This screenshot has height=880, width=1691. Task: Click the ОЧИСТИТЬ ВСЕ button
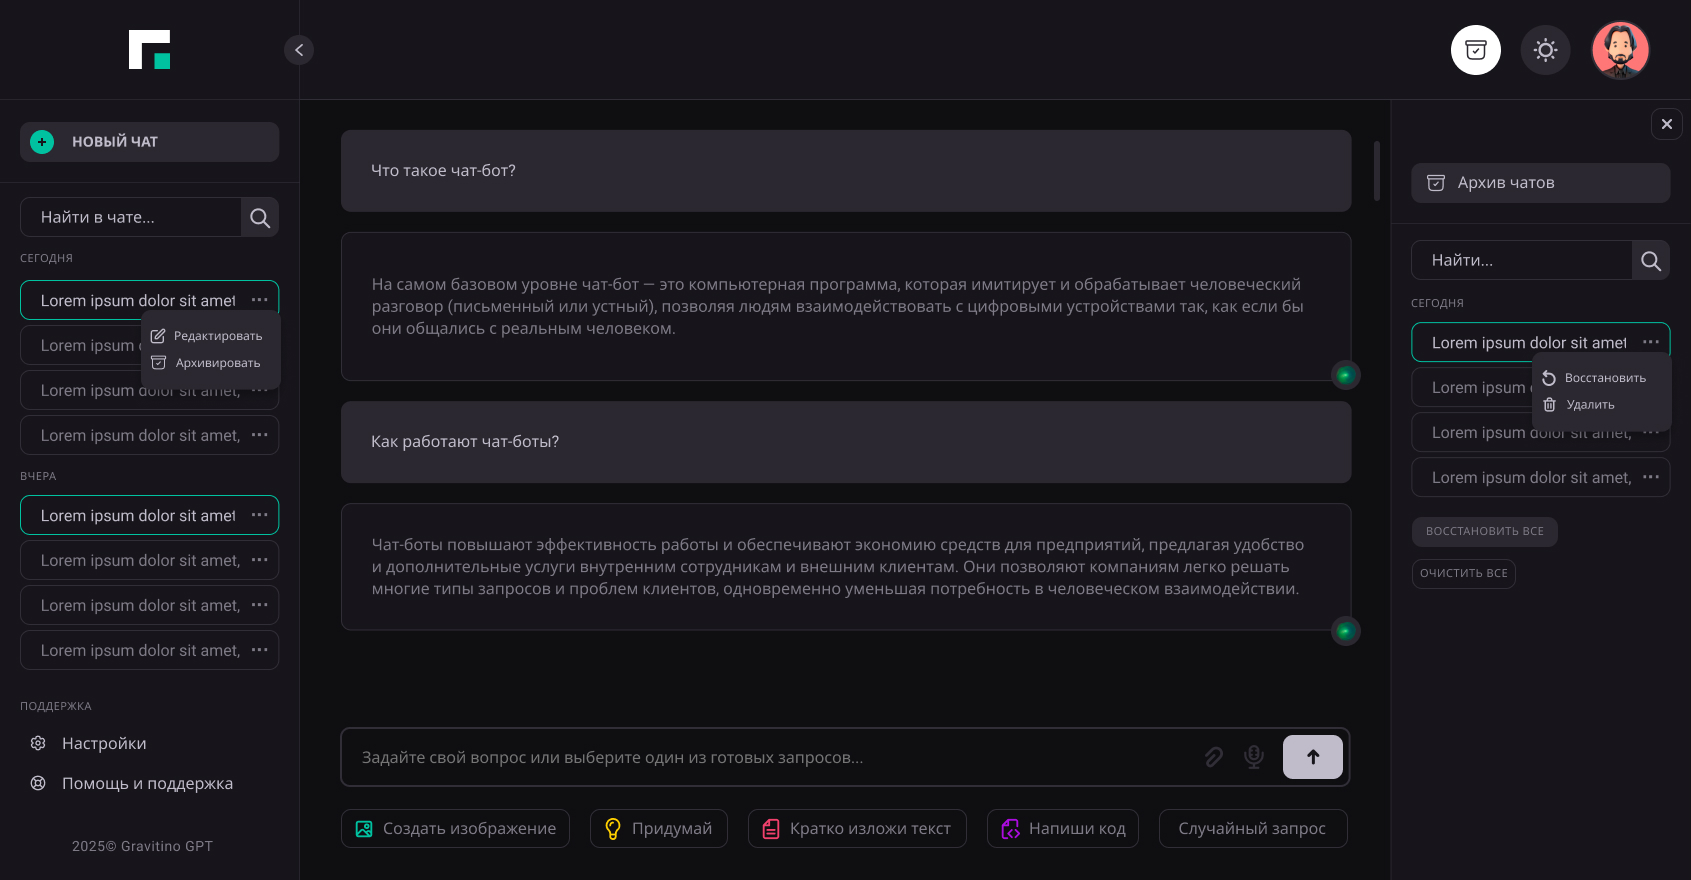tap(1463, 573)
